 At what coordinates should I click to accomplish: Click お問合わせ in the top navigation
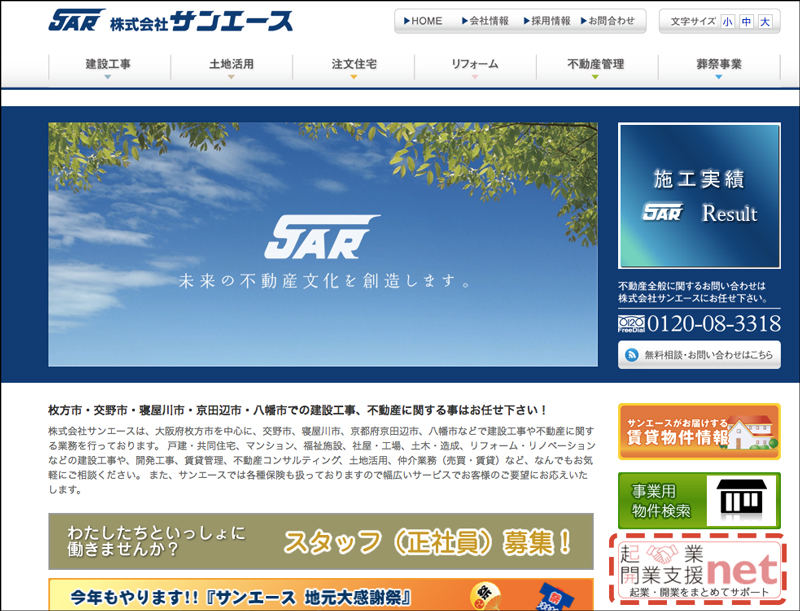point(606,21)
